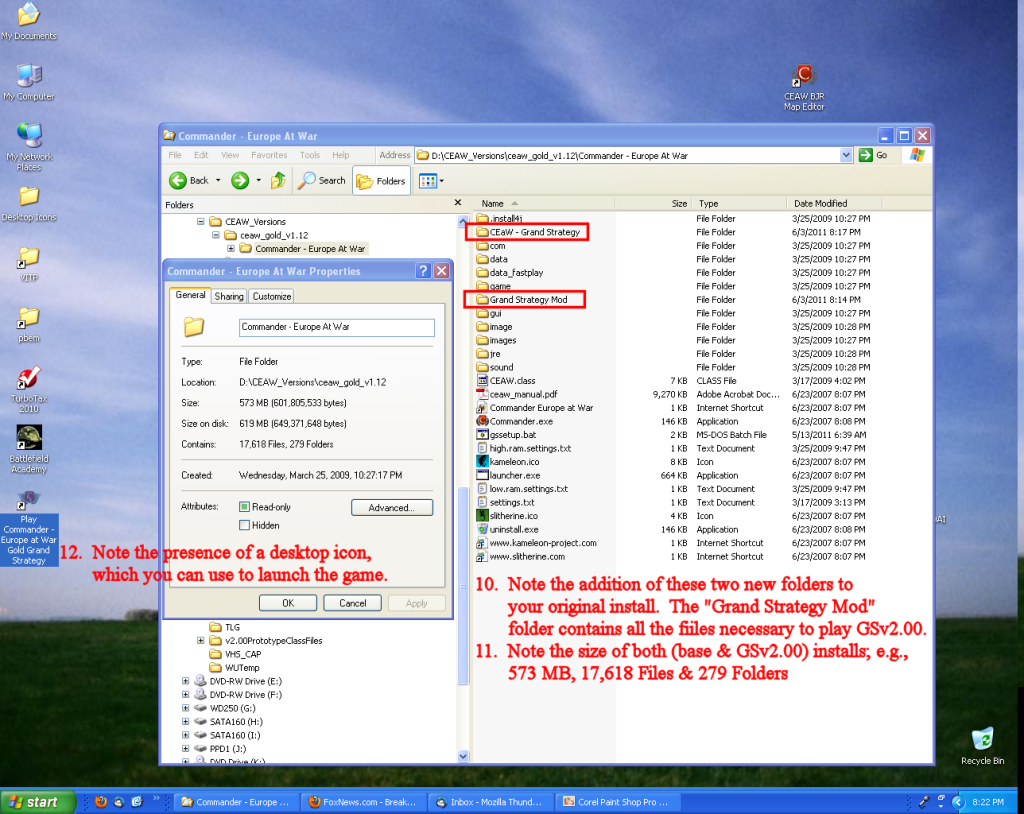Click OK in the Properties dialog
The width and height of the screenshot is (1024, 814).
[x=288, y=603]
